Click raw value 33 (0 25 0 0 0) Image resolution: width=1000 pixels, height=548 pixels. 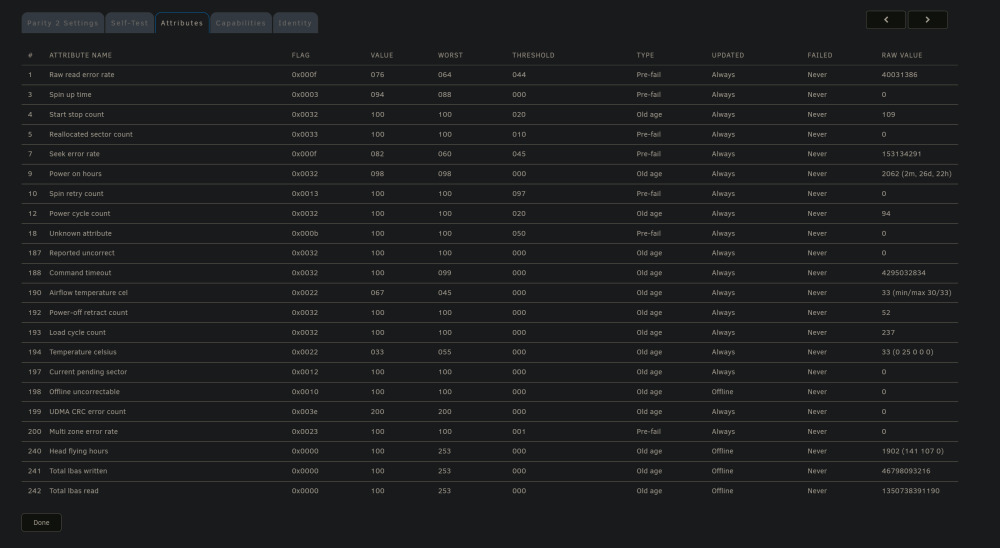click(x=908, y=352)
